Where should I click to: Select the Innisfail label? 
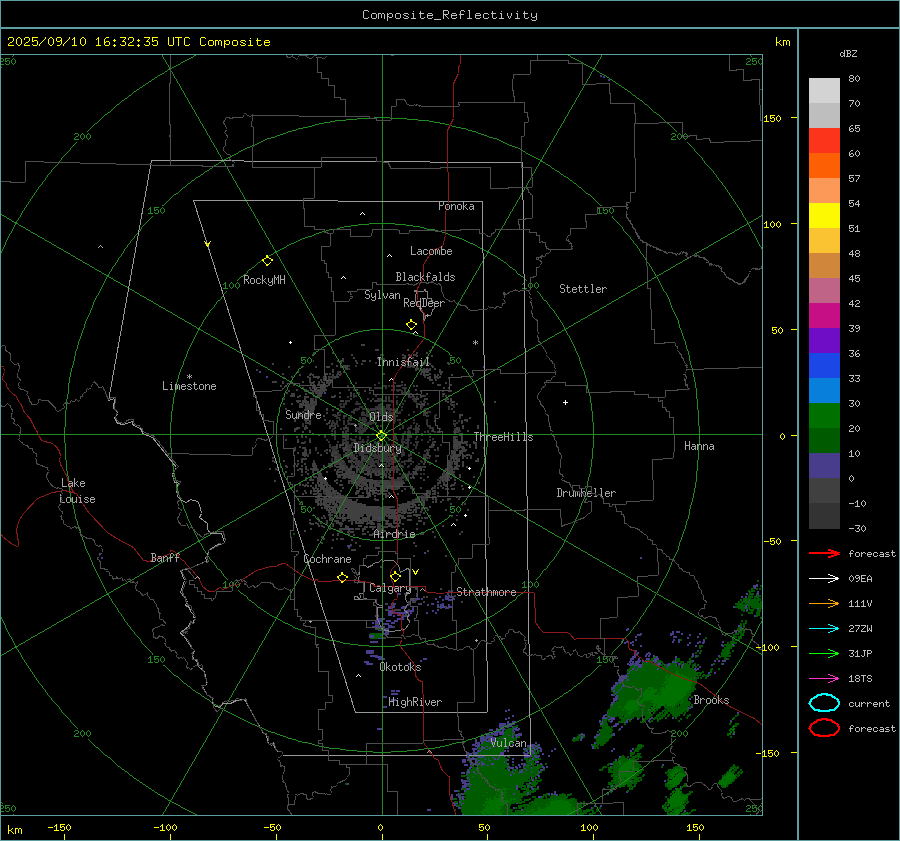point(403,362)
